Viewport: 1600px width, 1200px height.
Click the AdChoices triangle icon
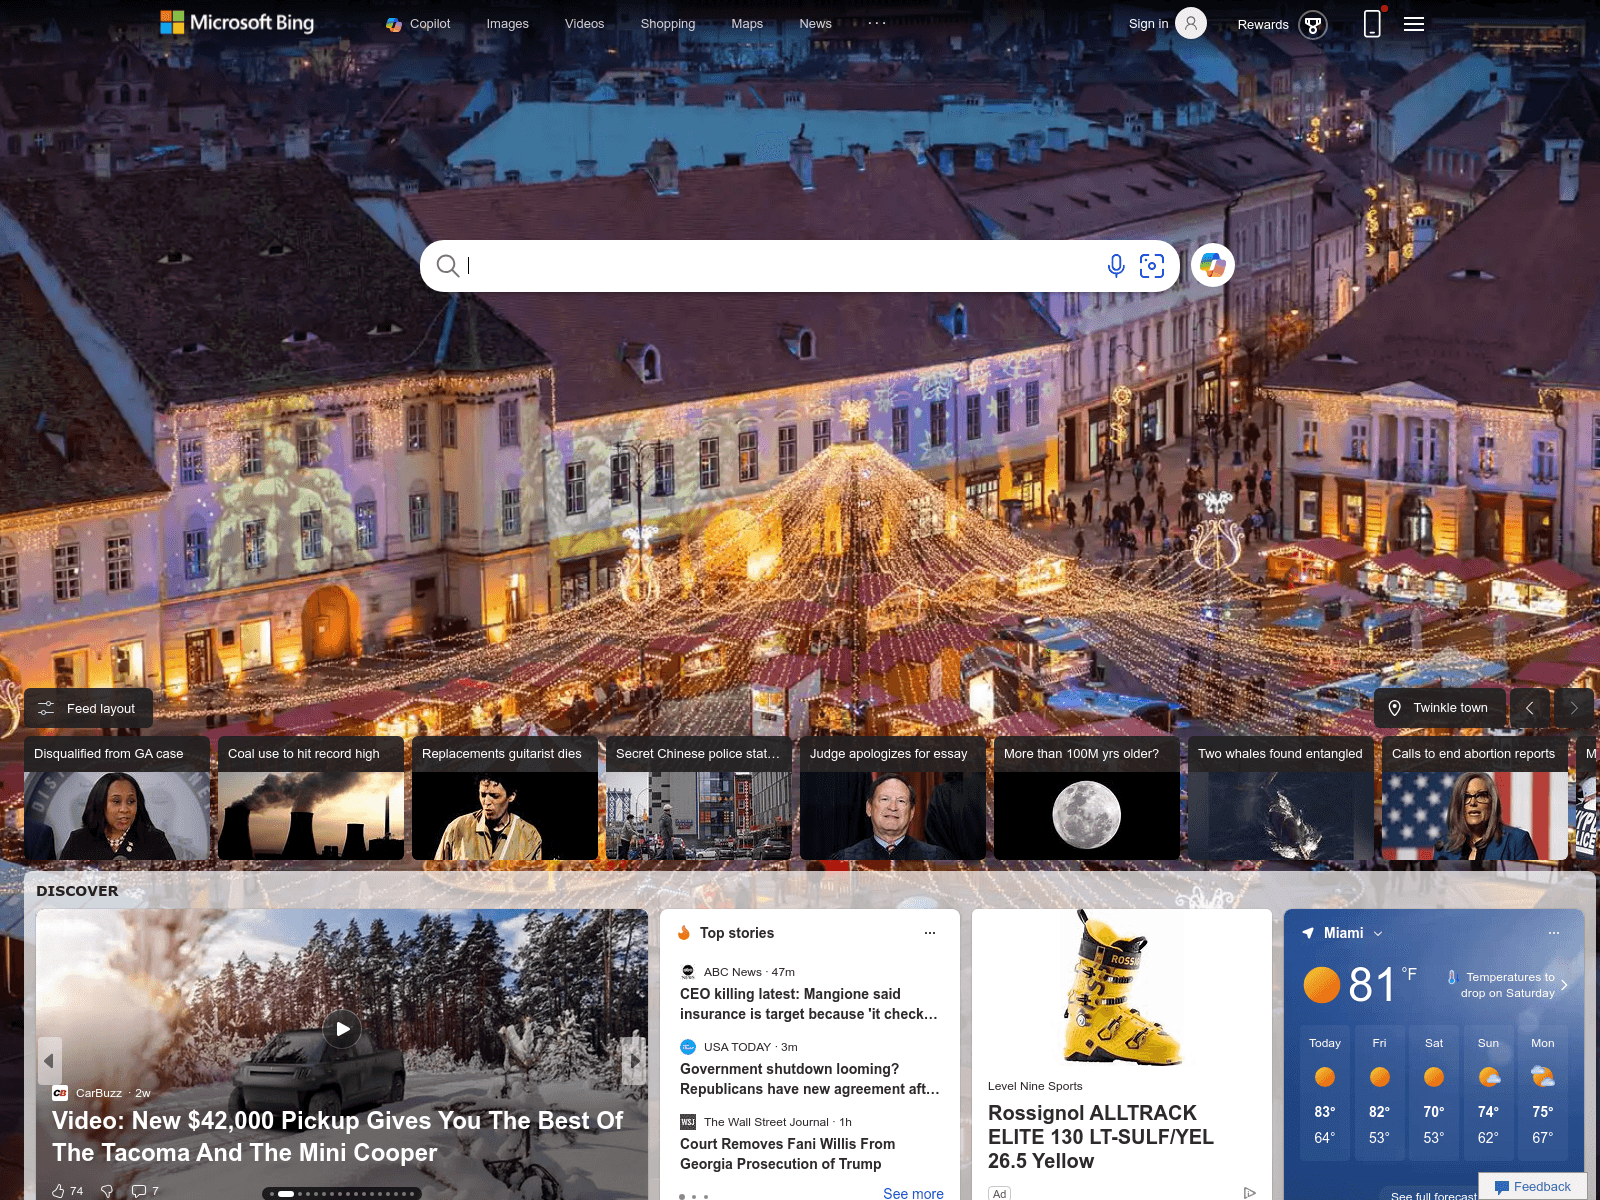pos(1249,1193)
